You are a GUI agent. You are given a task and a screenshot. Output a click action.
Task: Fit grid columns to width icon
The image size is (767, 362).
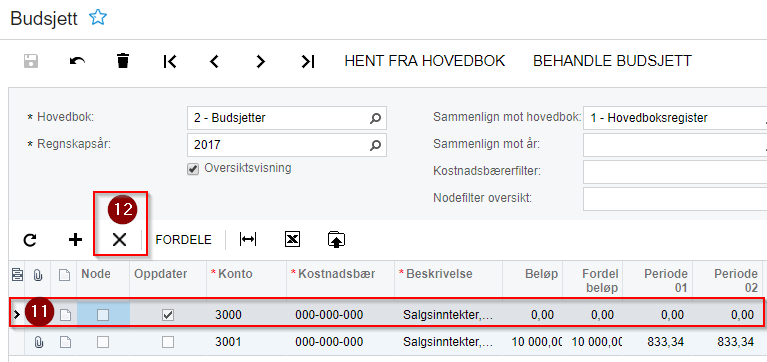tap(248, 239)
